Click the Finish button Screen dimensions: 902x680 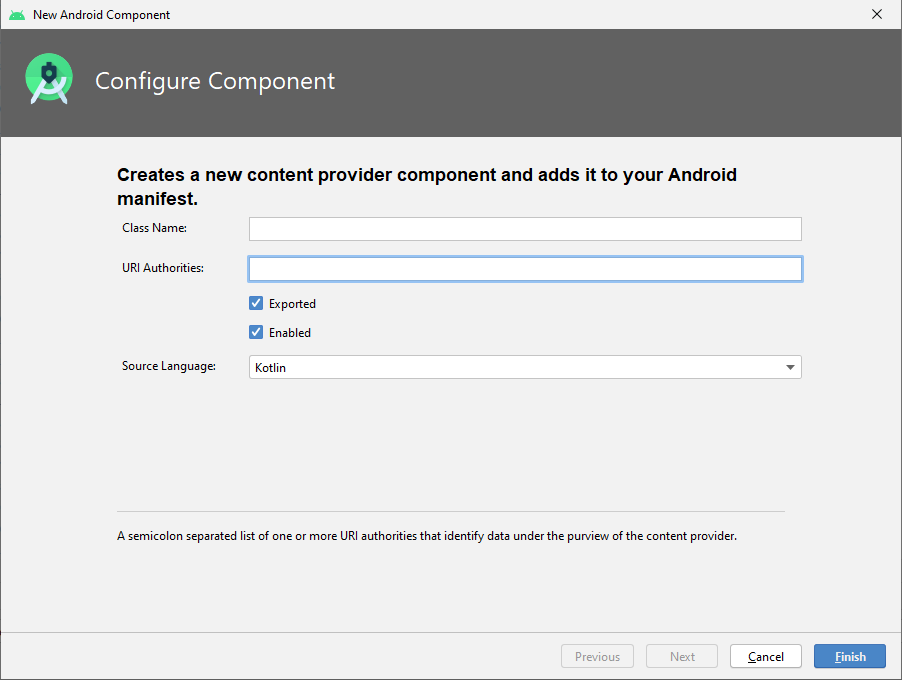(849, 656)
